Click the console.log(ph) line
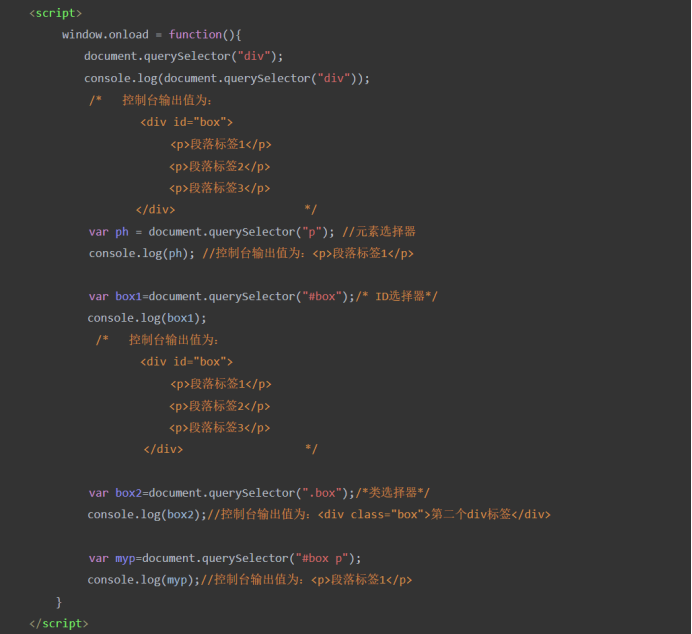The height and width of the screenshot is (634, 692). point(251,254)
